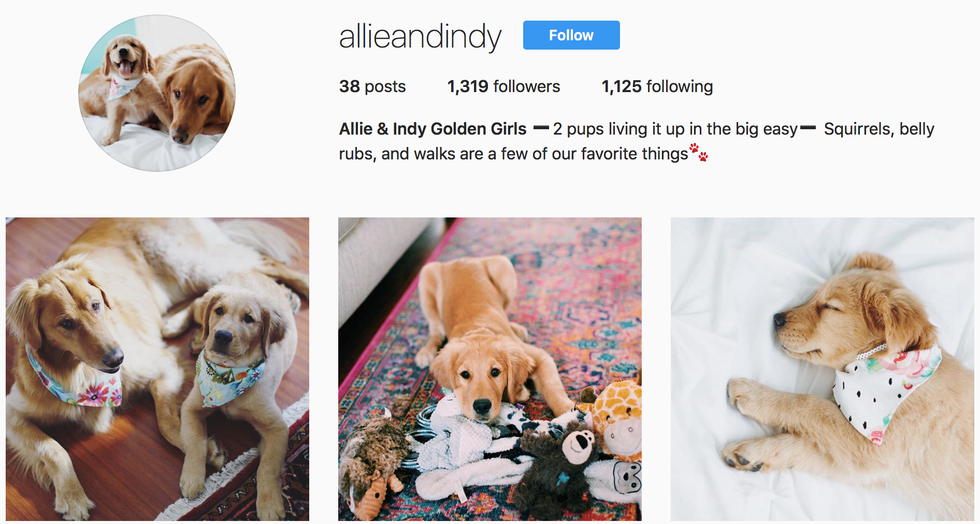This screenshot has width=980, height=524.
Task: Click the dash icon before '2 pups'
Action: click(x=541, y=128)
